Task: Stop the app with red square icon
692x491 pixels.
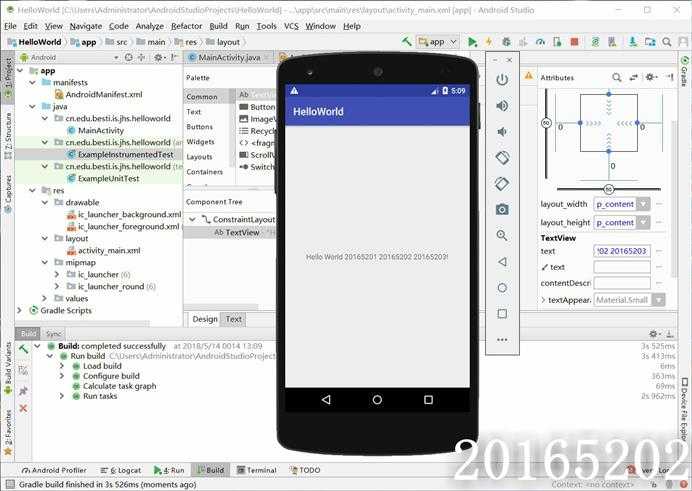Action: (574, 42)
